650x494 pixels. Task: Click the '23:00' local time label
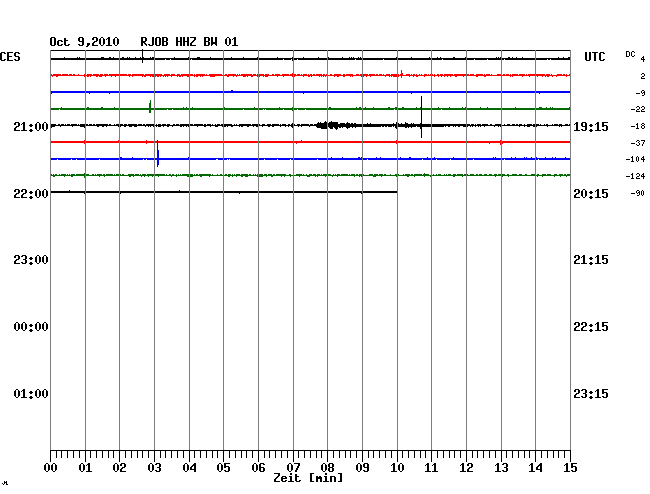click(x=31, y=260)
